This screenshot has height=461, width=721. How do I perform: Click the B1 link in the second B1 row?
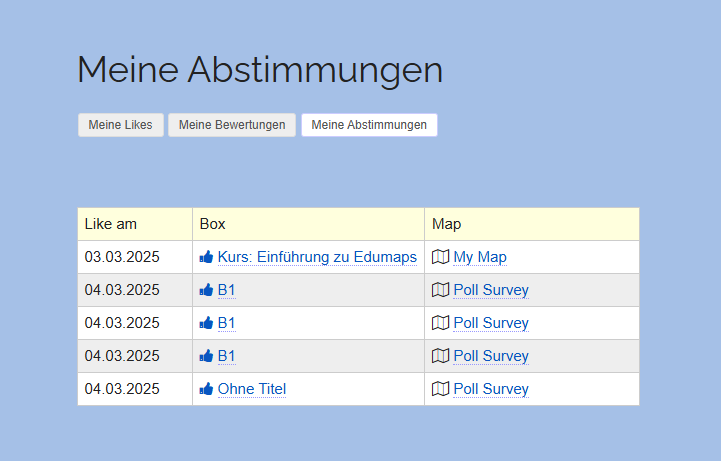pos(227,323)
